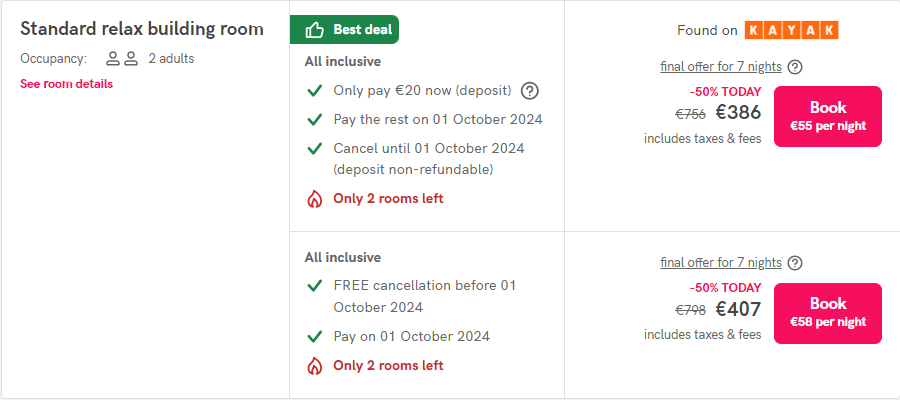Click the help icon beside the first final offer
This screenshot has height=400, width=900.
point(795,67)
